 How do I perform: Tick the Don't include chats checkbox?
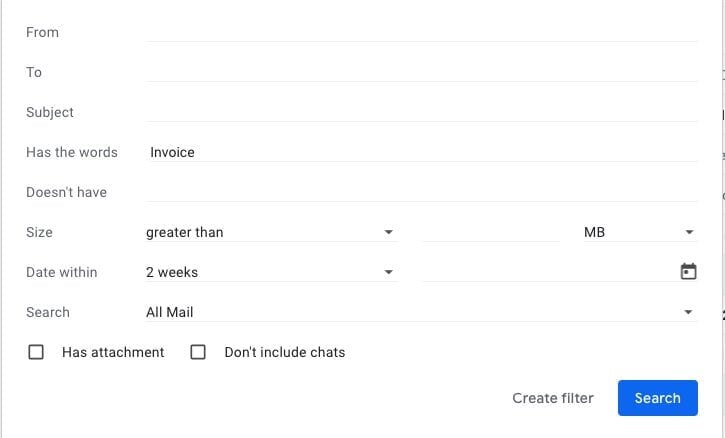coord(198,352)
